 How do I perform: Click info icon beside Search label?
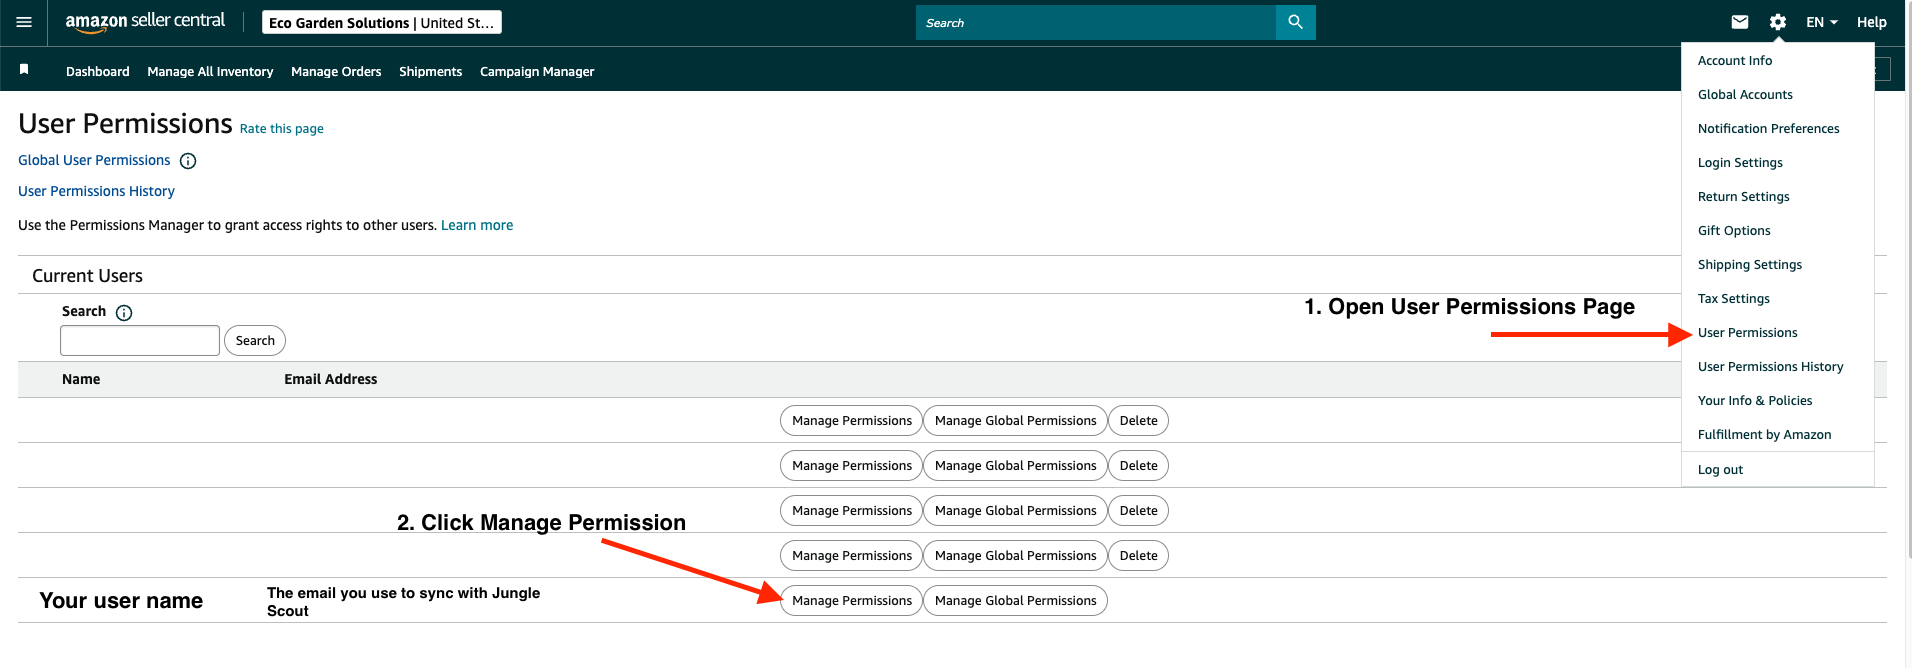click(x=124, y=313)
